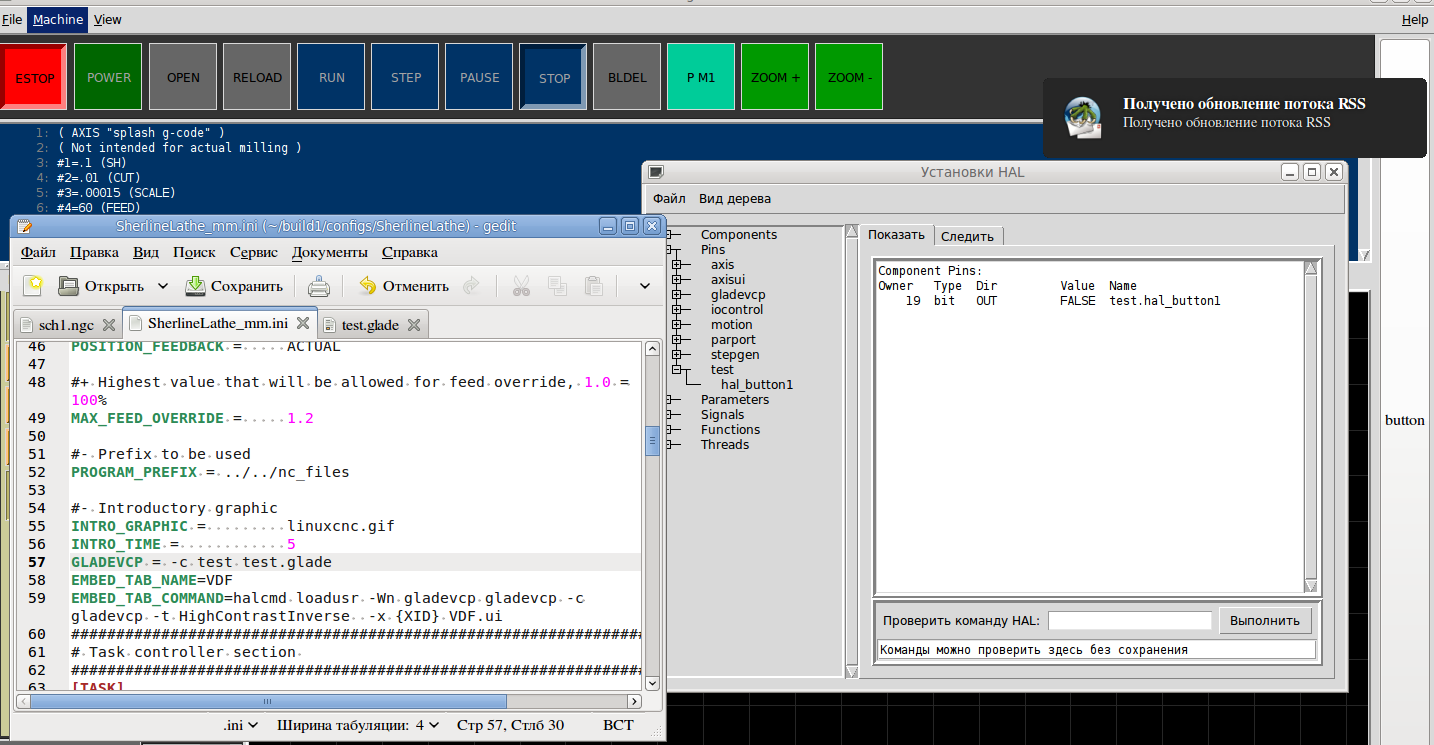The width and height of the screenshot is (1434, 745).
Task: Open the Help menu in AXIS
Action: coord(1415,20)
